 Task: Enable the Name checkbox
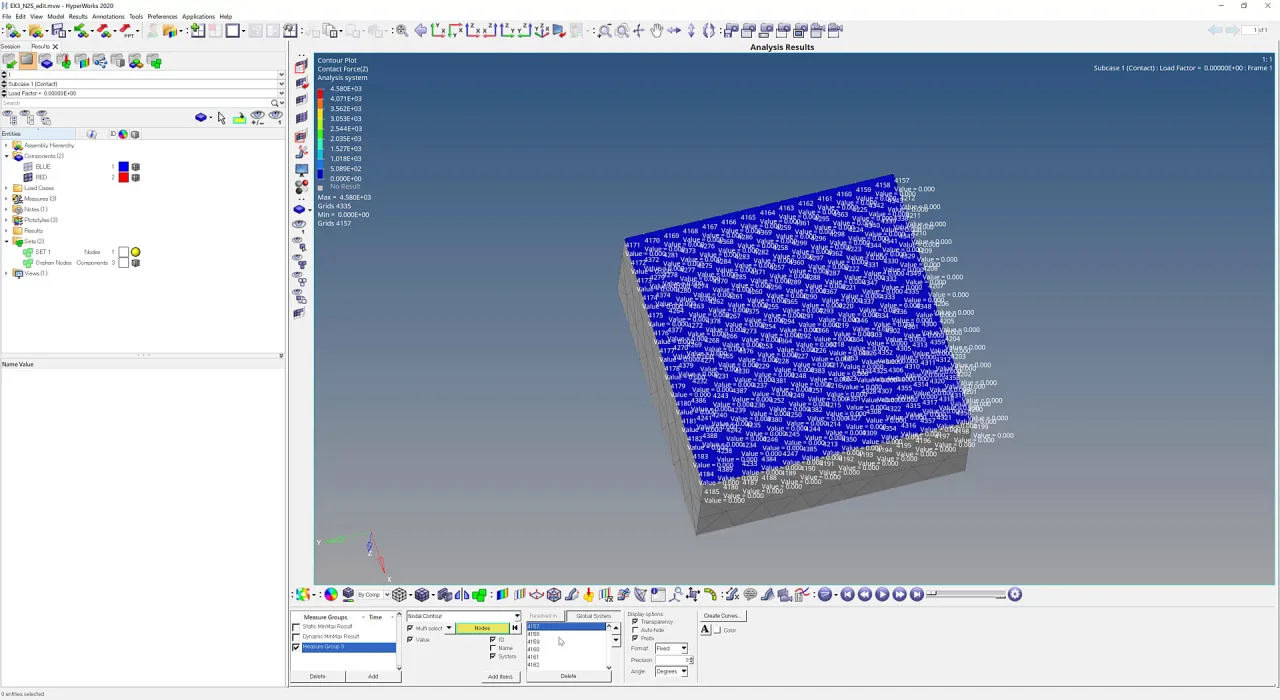[x=492, y=648]
